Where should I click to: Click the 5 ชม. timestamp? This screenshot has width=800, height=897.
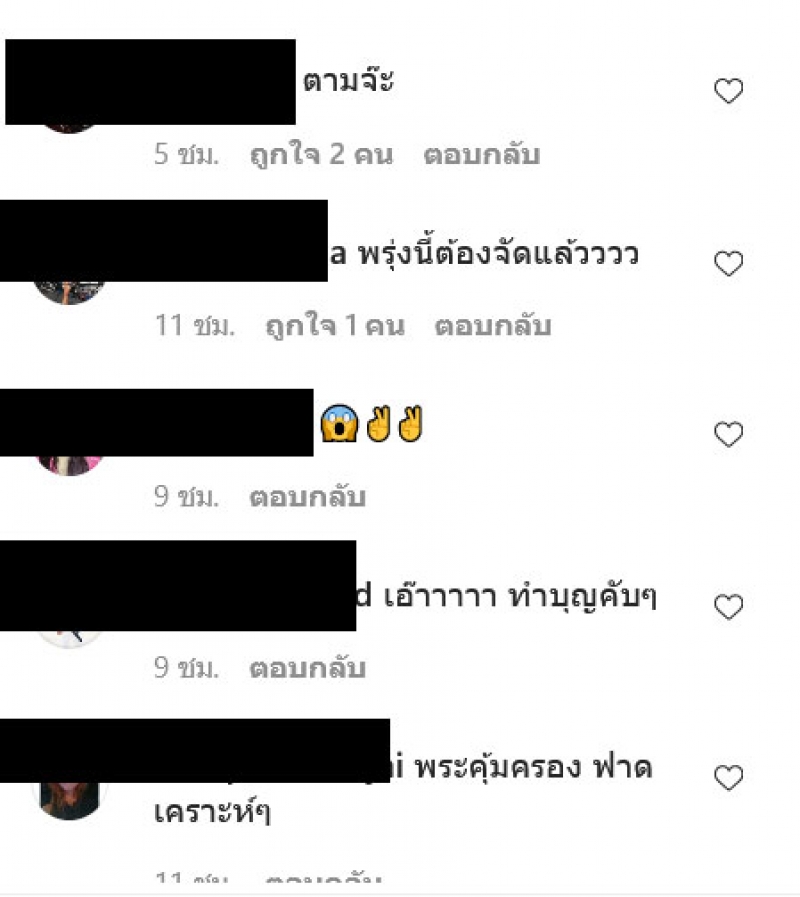click(187, 155)
